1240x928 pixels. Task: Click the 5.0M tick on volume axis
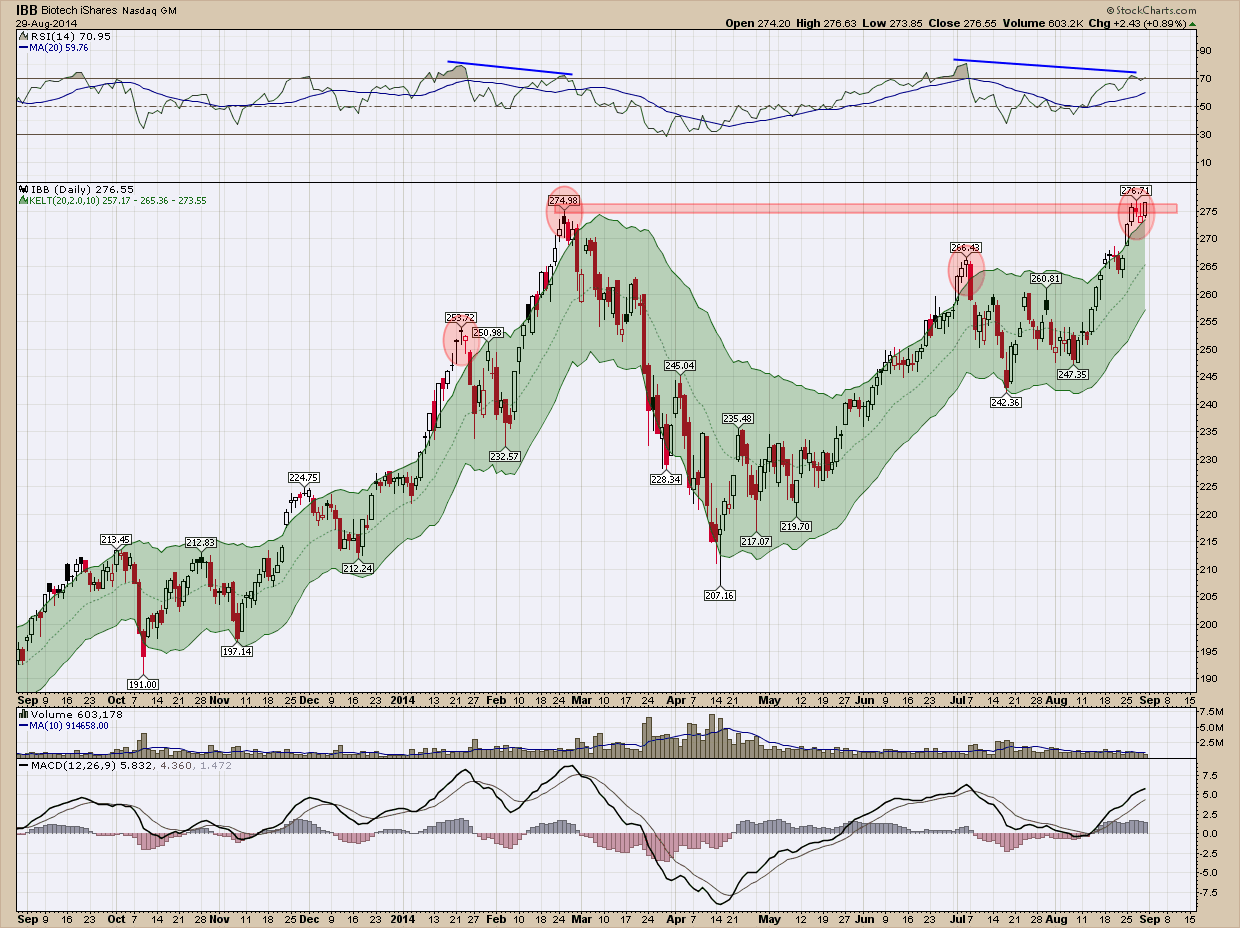pos(1210,728)
